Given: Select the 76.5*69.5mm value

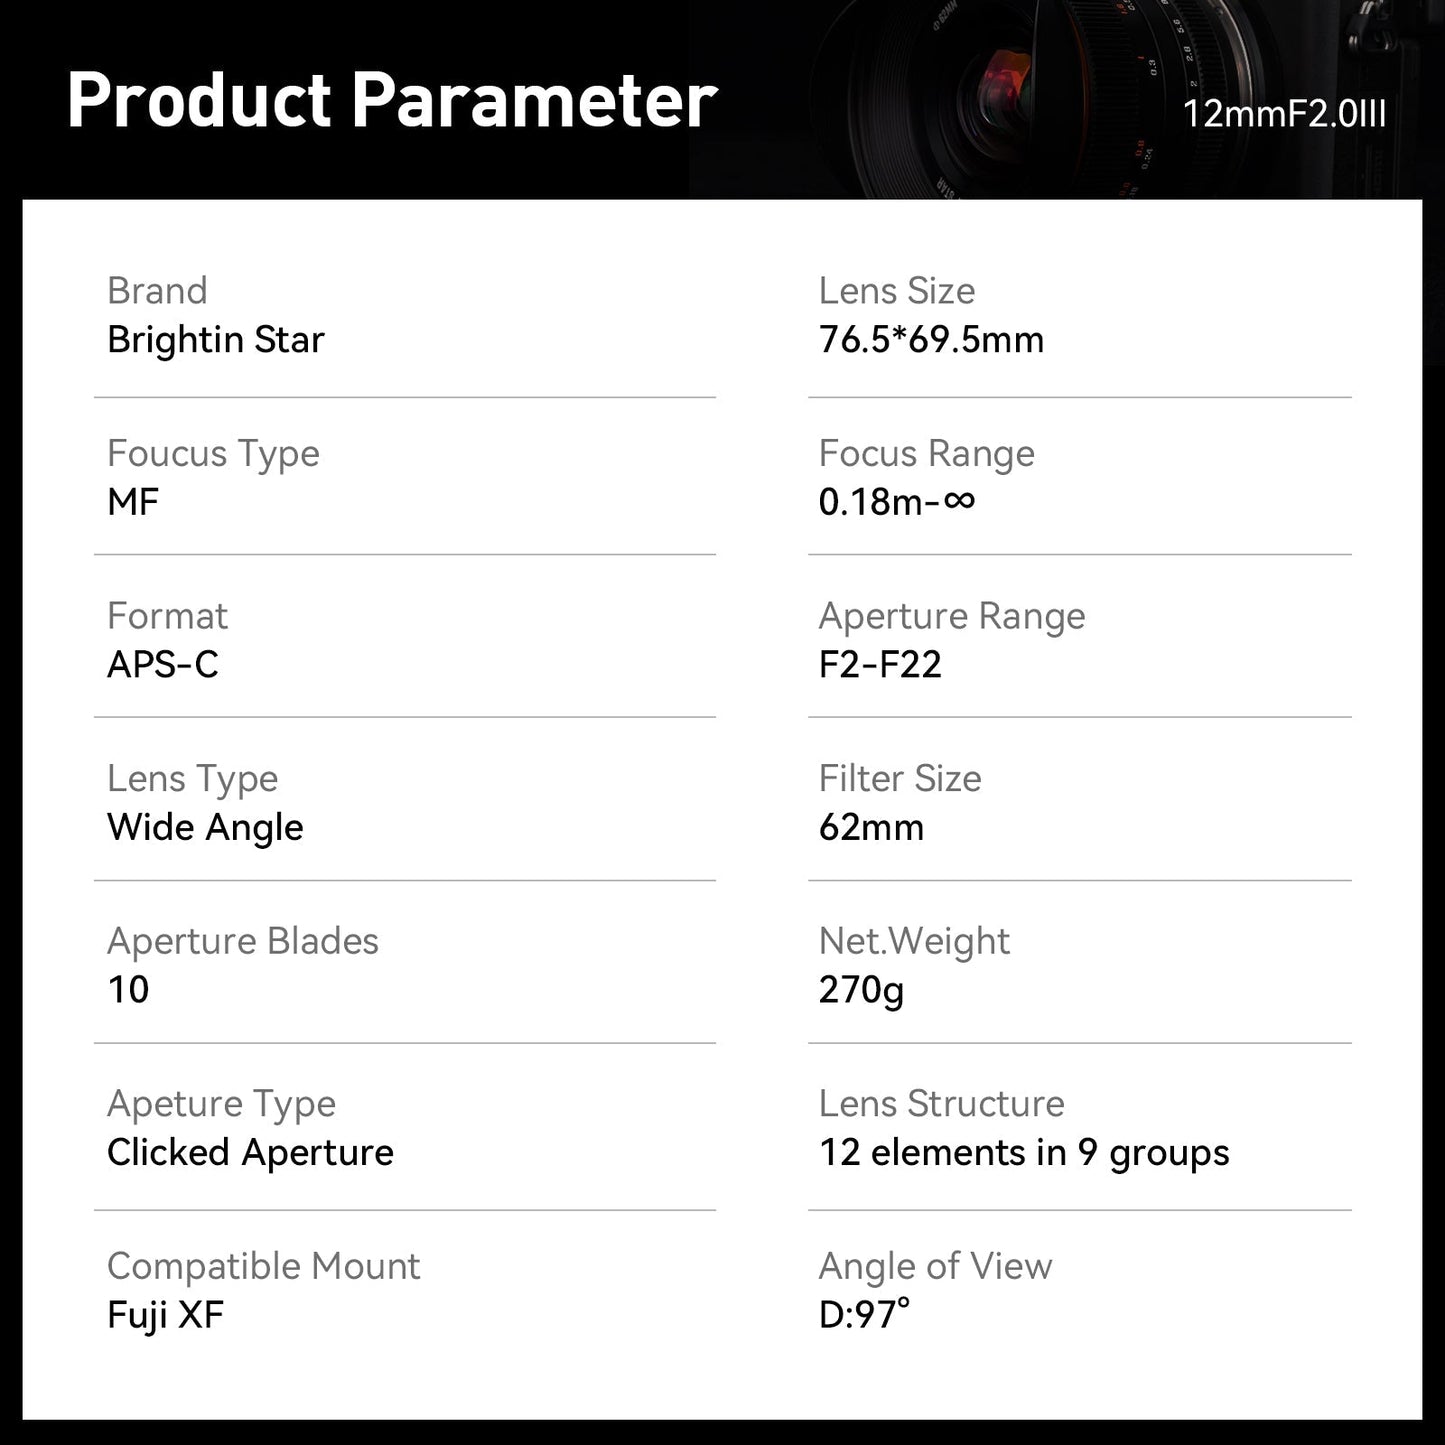Looking at the screenshot, I should coord(931,340).
